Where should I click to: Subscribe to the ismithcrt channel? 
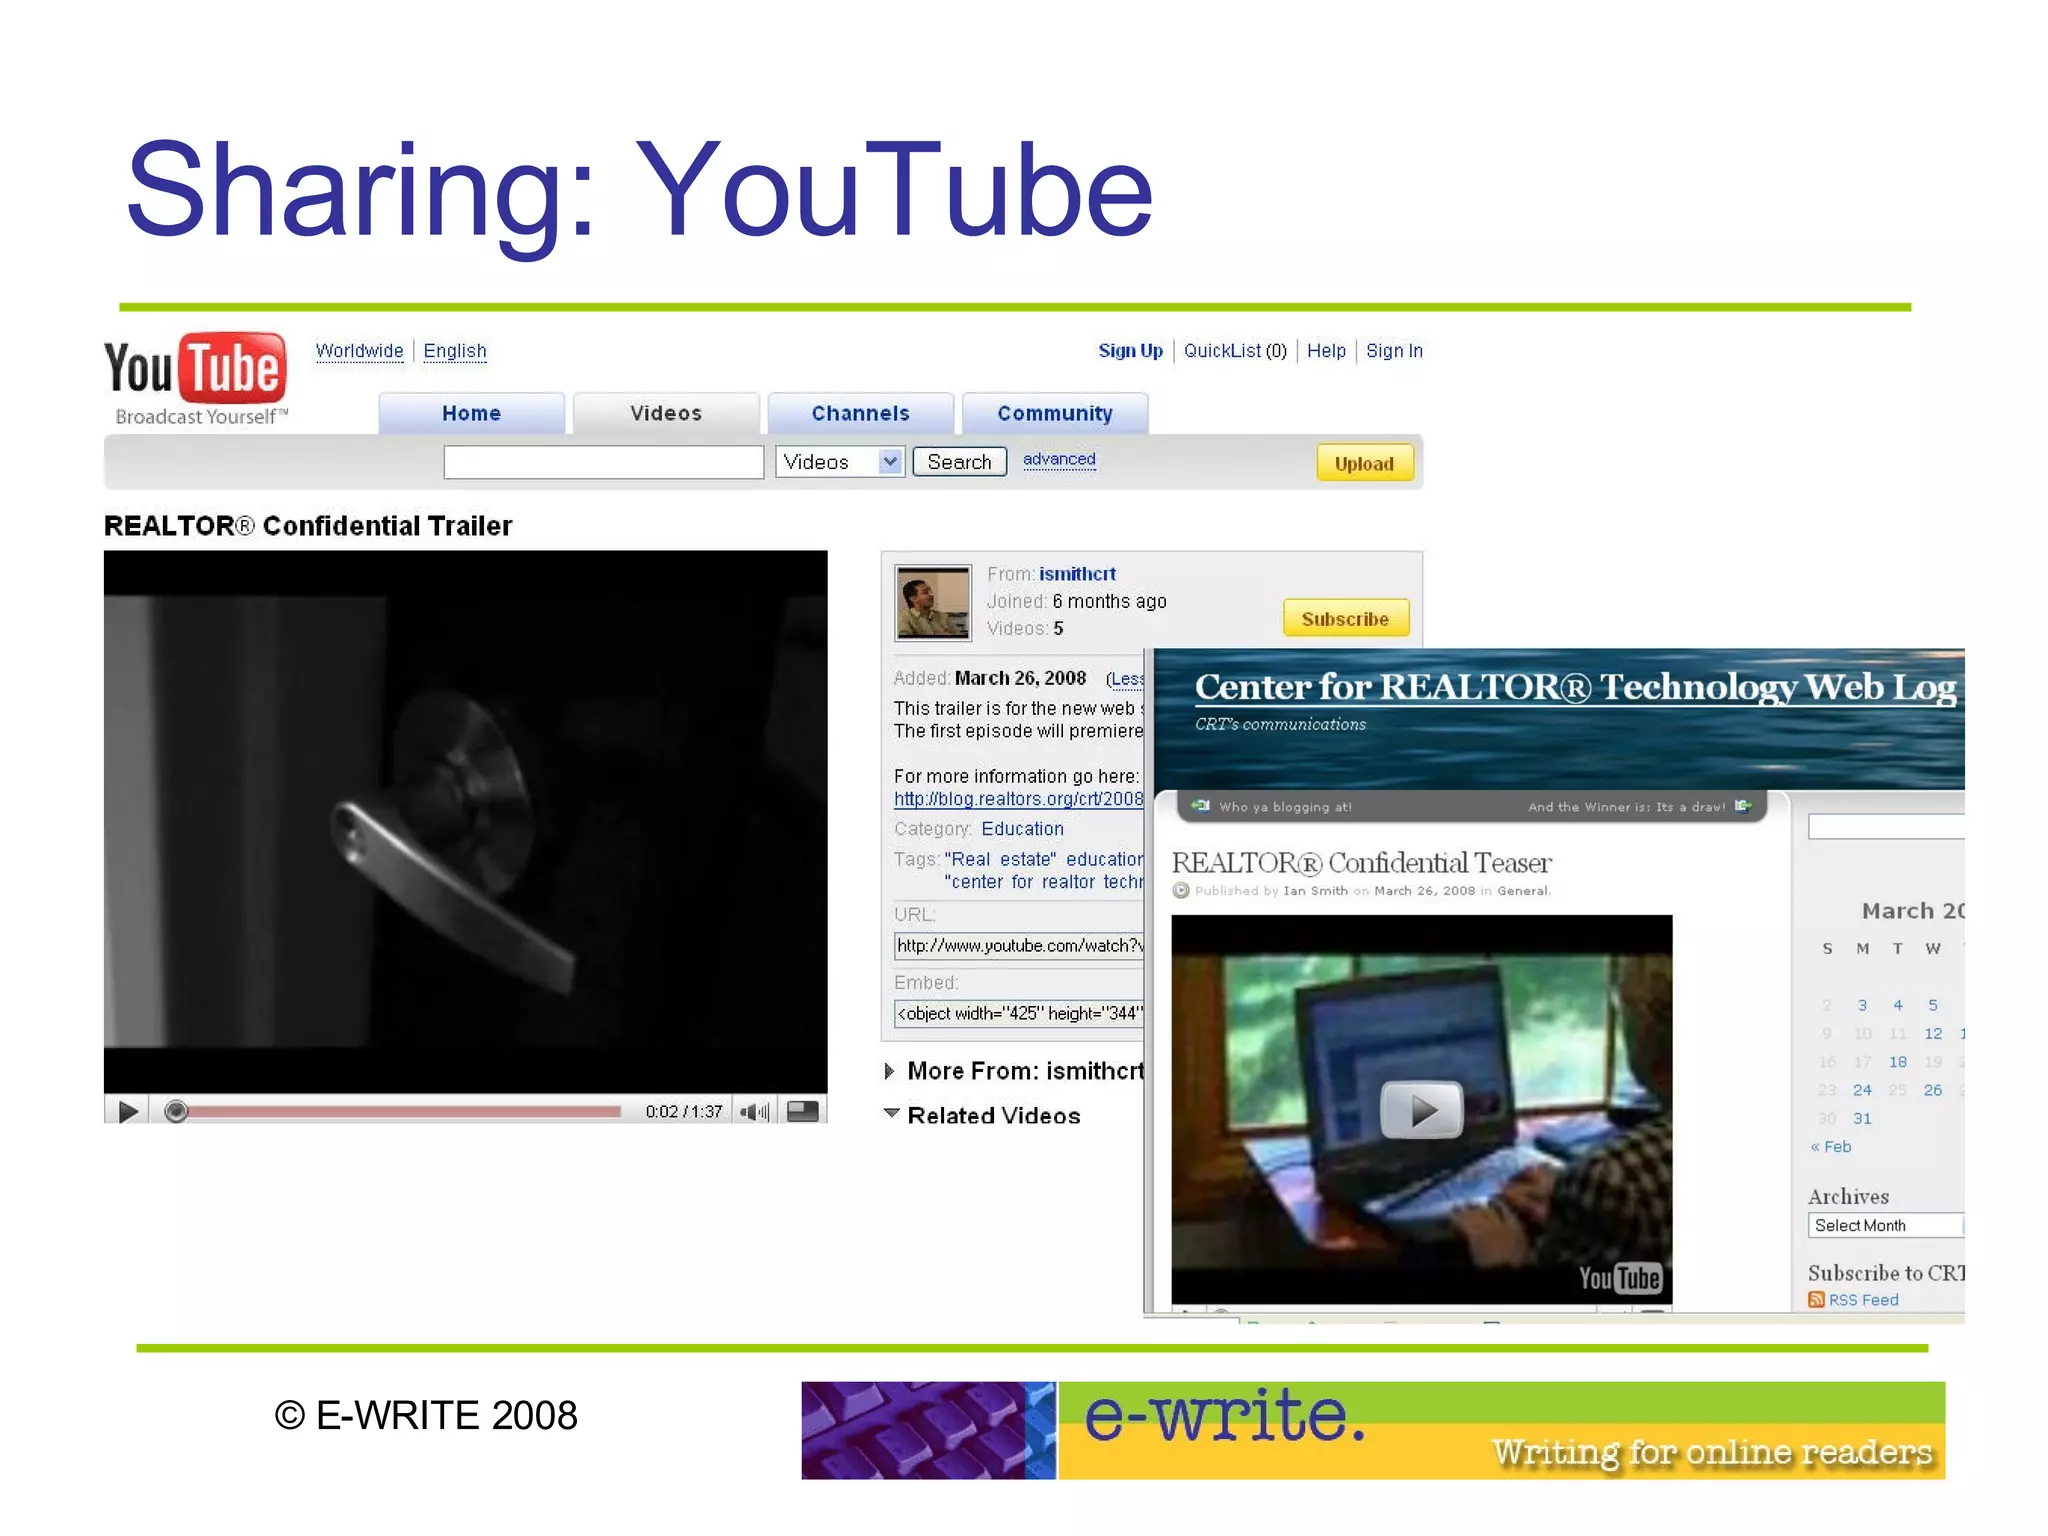tap(1345, 619)
